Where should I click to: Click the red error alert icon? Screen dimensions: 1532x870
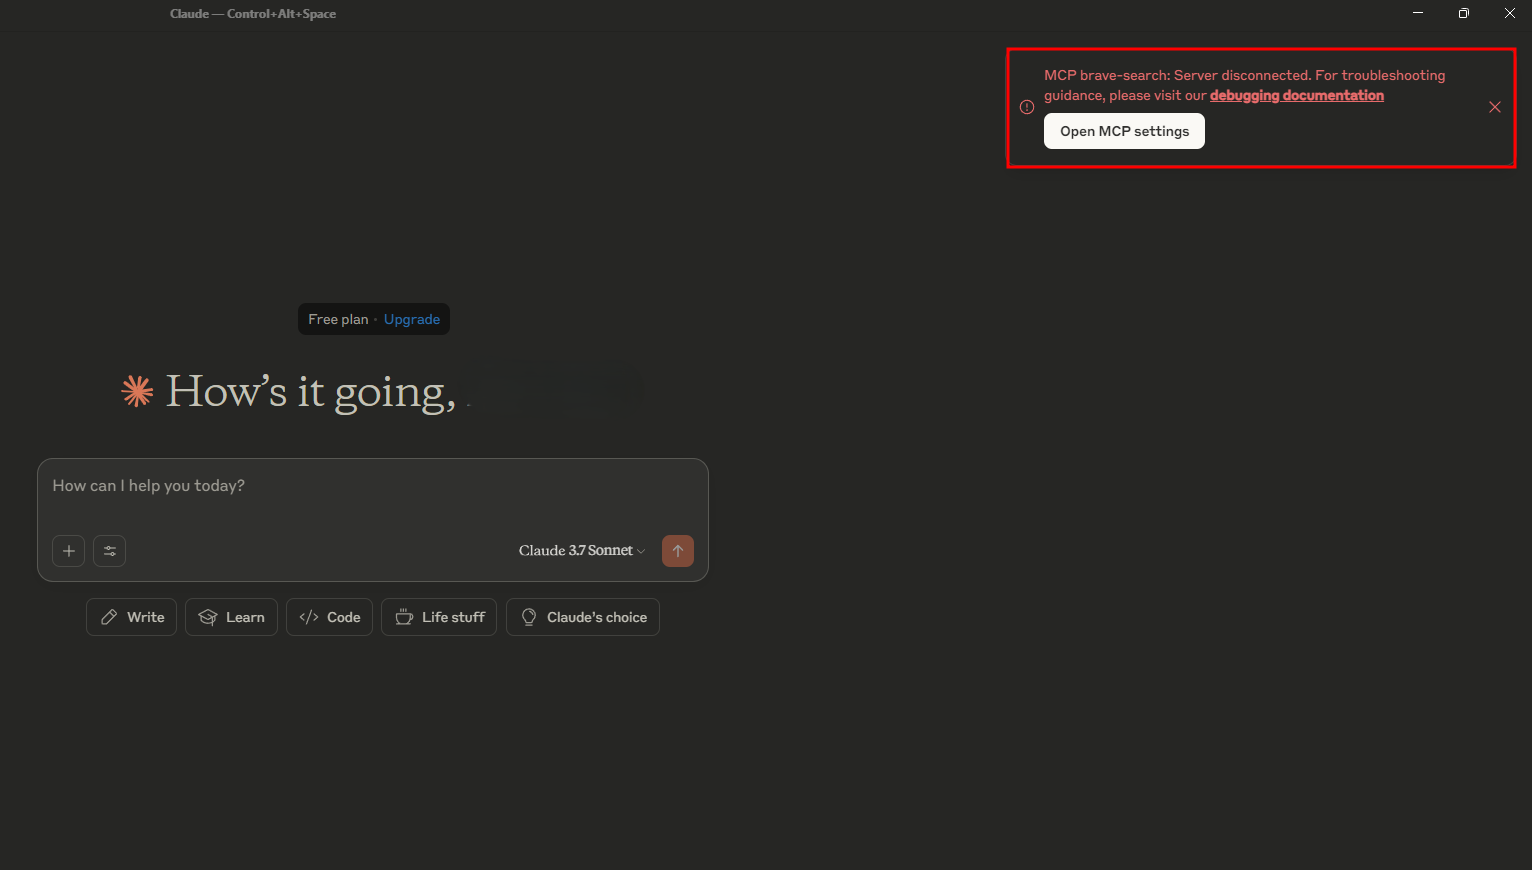[x=1027, y=107]
